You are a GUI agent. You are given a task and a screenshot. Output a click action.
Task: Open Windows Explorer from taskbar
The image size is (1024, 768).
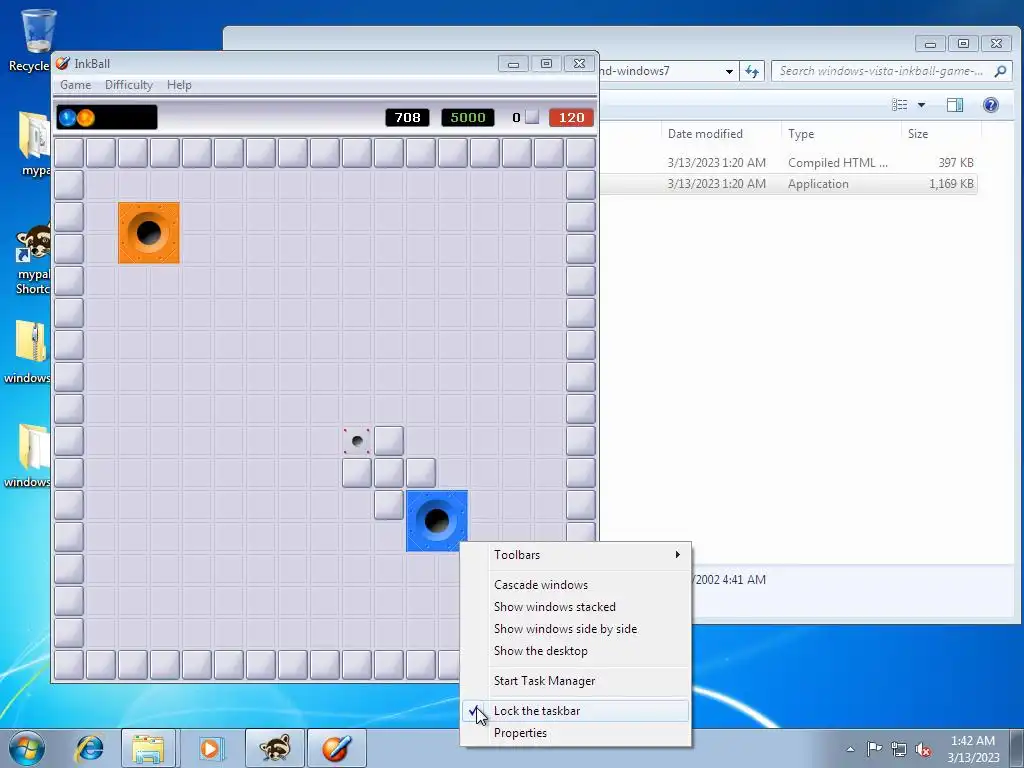pyautogui.click(x=148, y=748)
